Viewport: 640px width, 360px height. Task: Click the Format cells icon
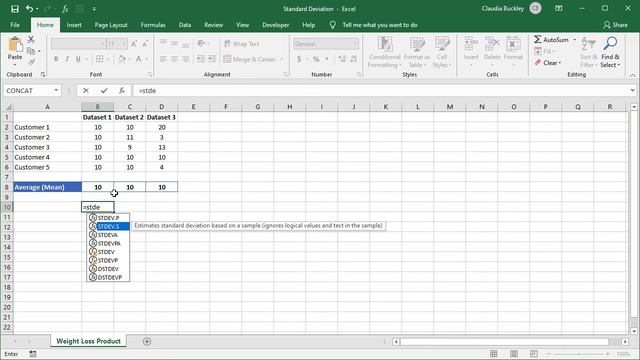pos(513,44)
